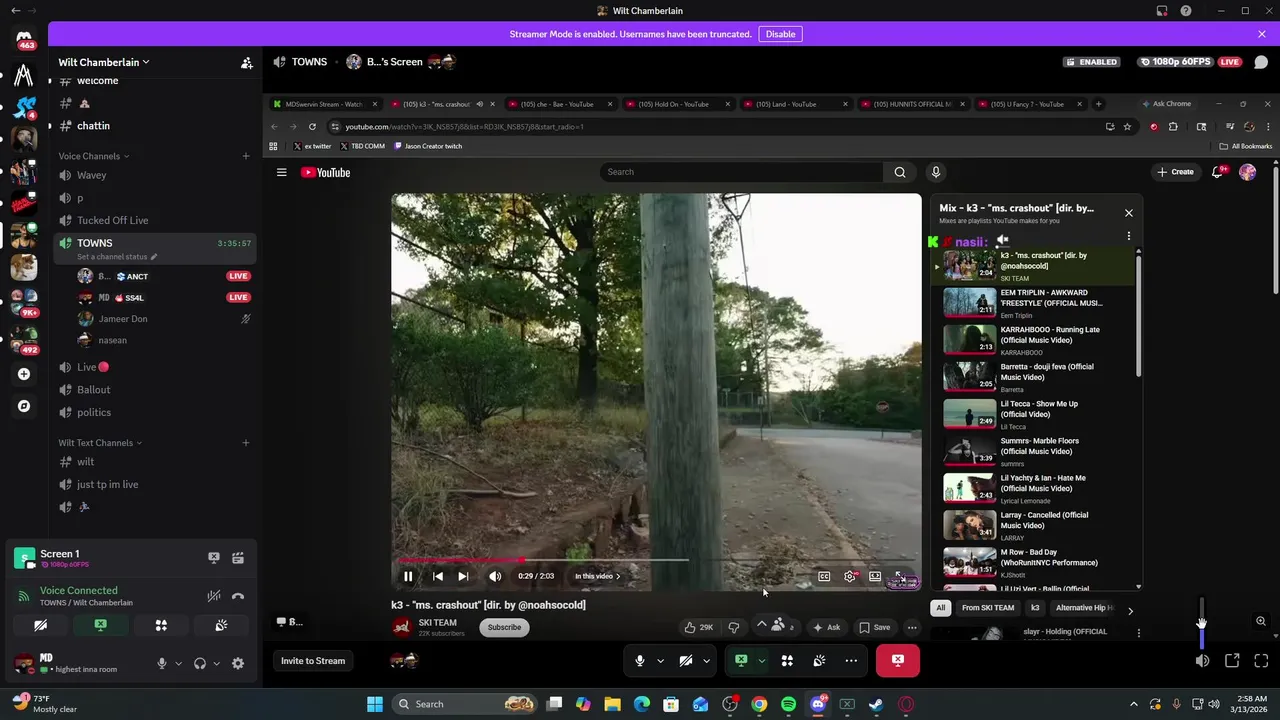This screenshot has width=1280, height=720.
Task: Mute microphone in bottom stream bar
Action: point(640,661)
